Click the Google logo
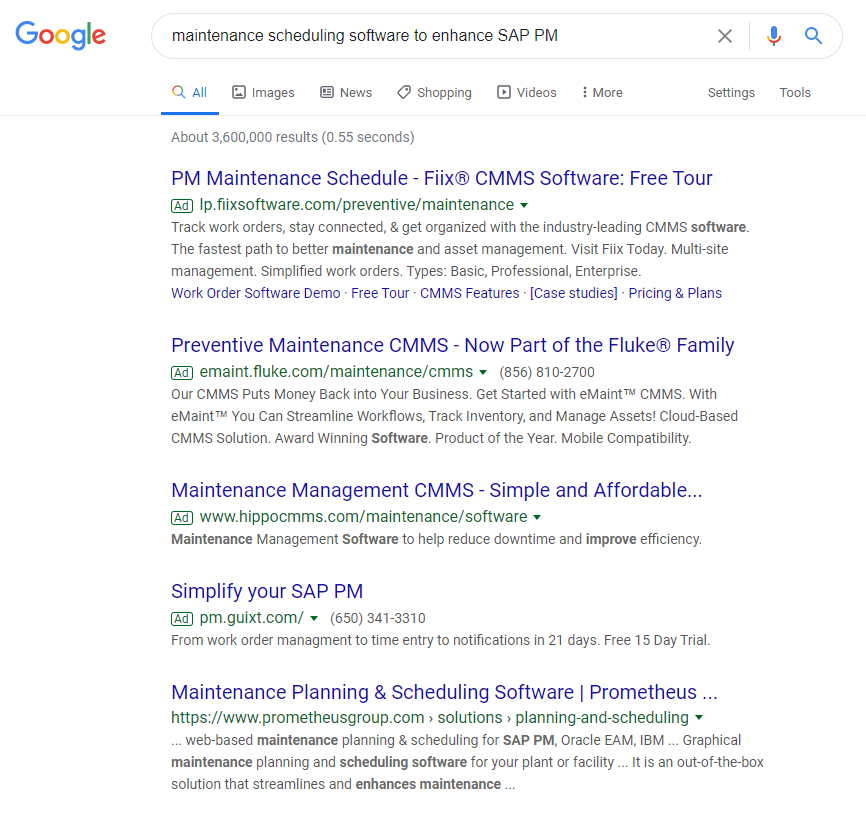The image size is (866, 813). 60,35
